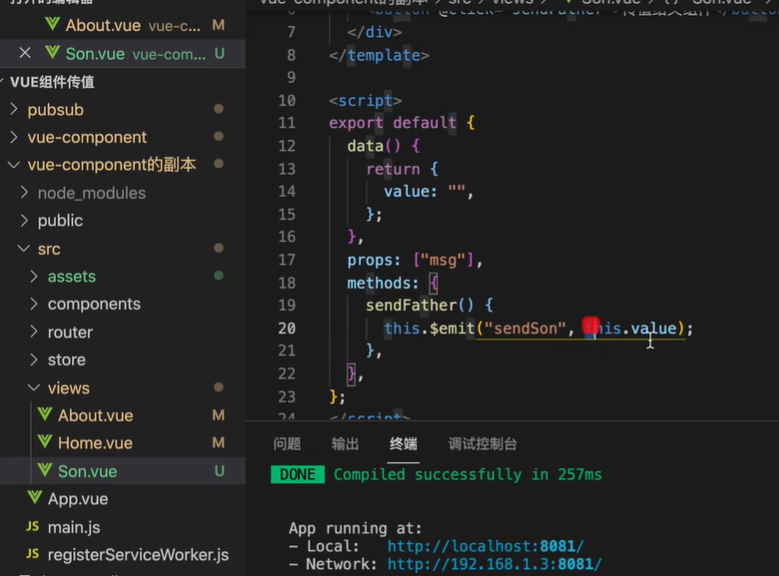The image size is (779, 576).
Task: Click the Vue icon next to App.vue
Action: coord(35,497)
